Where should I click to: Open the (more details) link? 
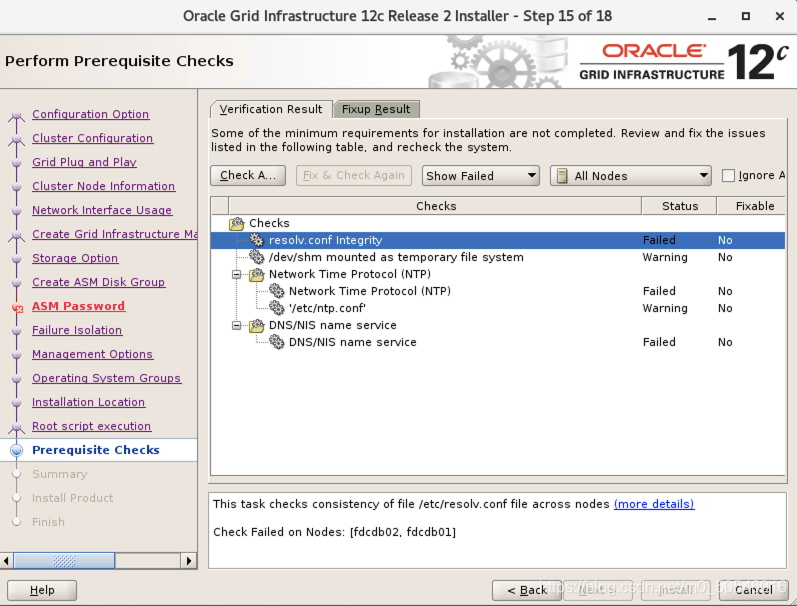point(654,504)
